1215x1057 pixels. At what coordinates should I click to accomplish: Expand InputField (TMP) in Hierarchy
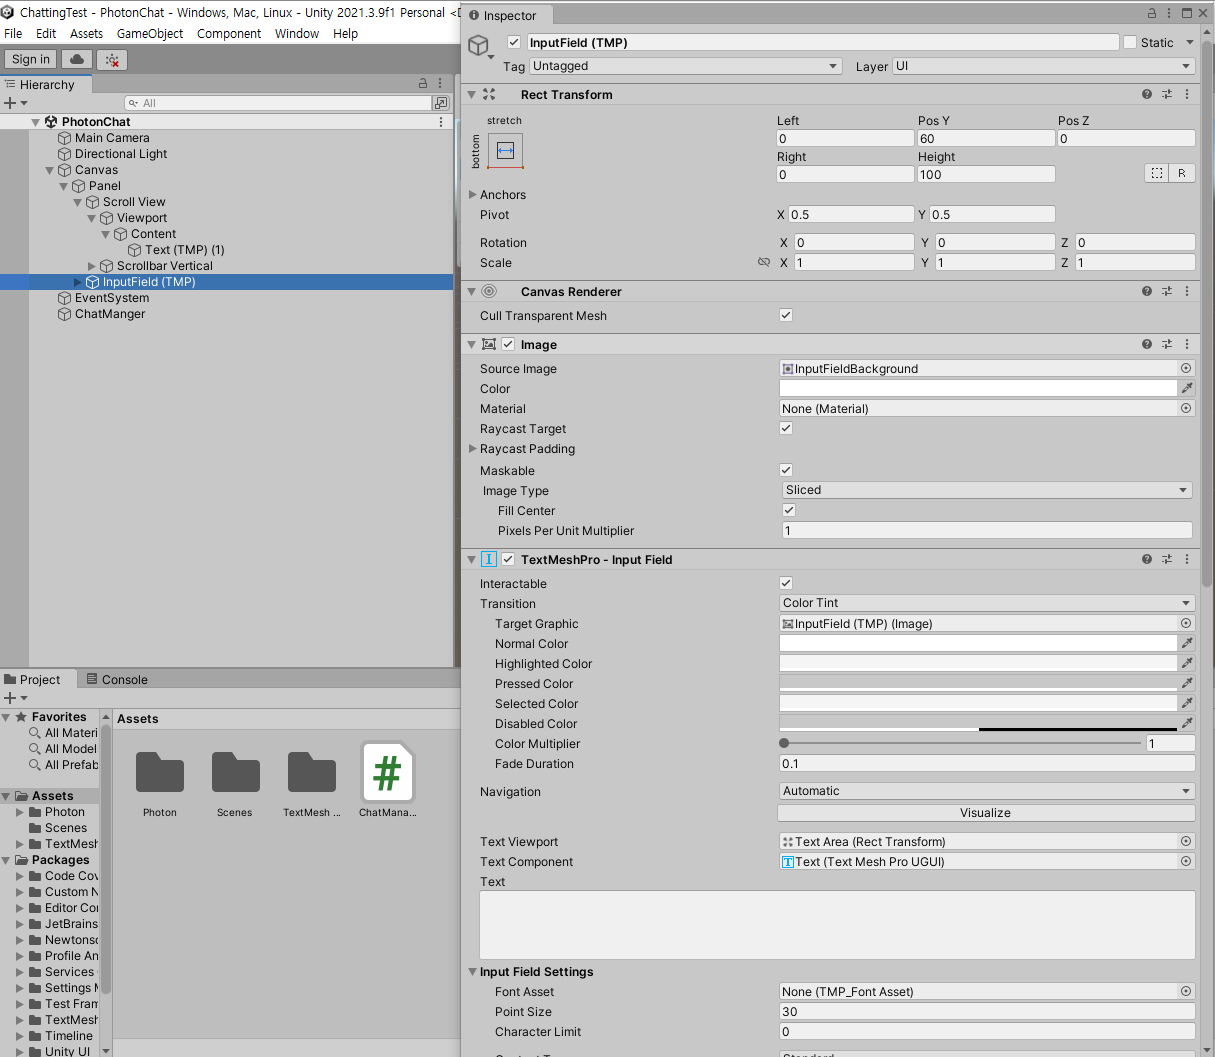click(x=78, y=282)
